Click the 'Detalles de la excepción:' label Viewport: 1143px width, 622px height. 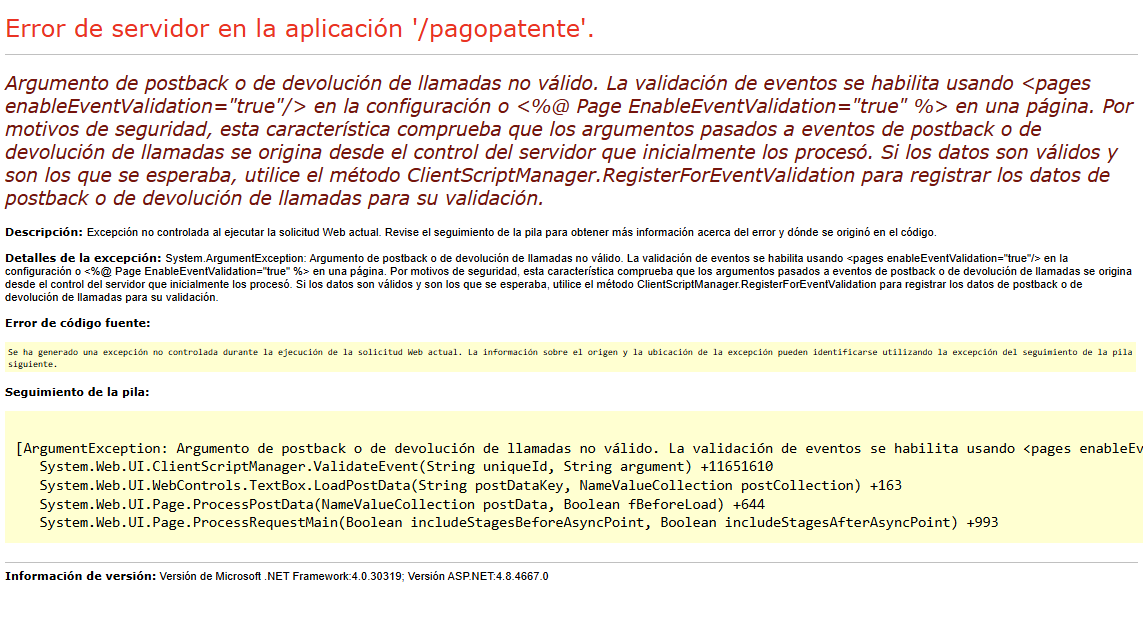[x=83, y=258]
